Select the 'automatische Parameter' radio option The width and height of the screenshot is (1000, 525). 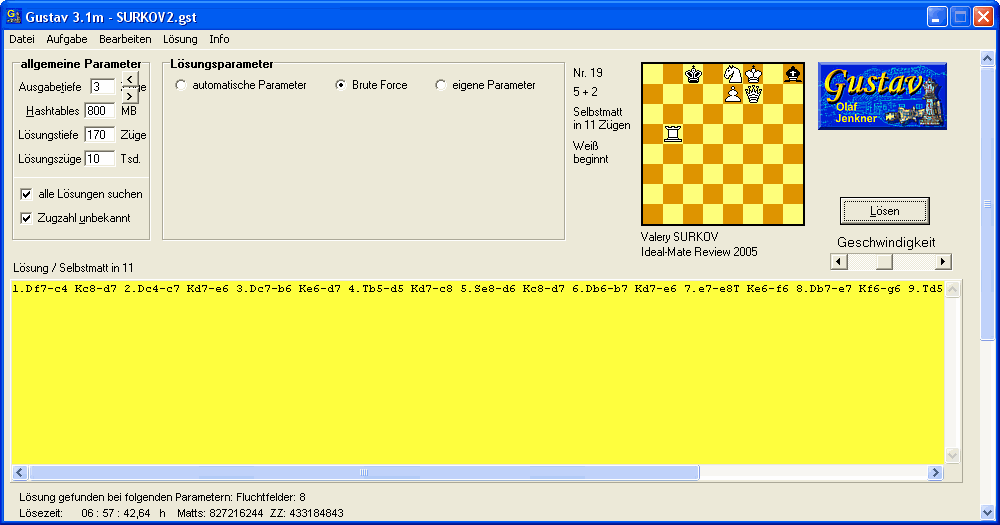click(x=181, y=86)
